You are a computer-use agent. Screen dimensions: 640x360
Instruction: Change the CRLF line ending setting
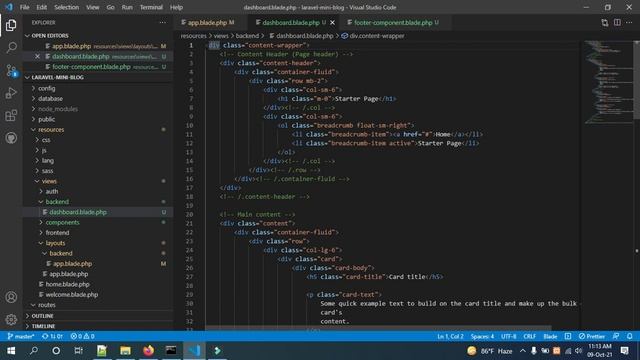[529, 336]
